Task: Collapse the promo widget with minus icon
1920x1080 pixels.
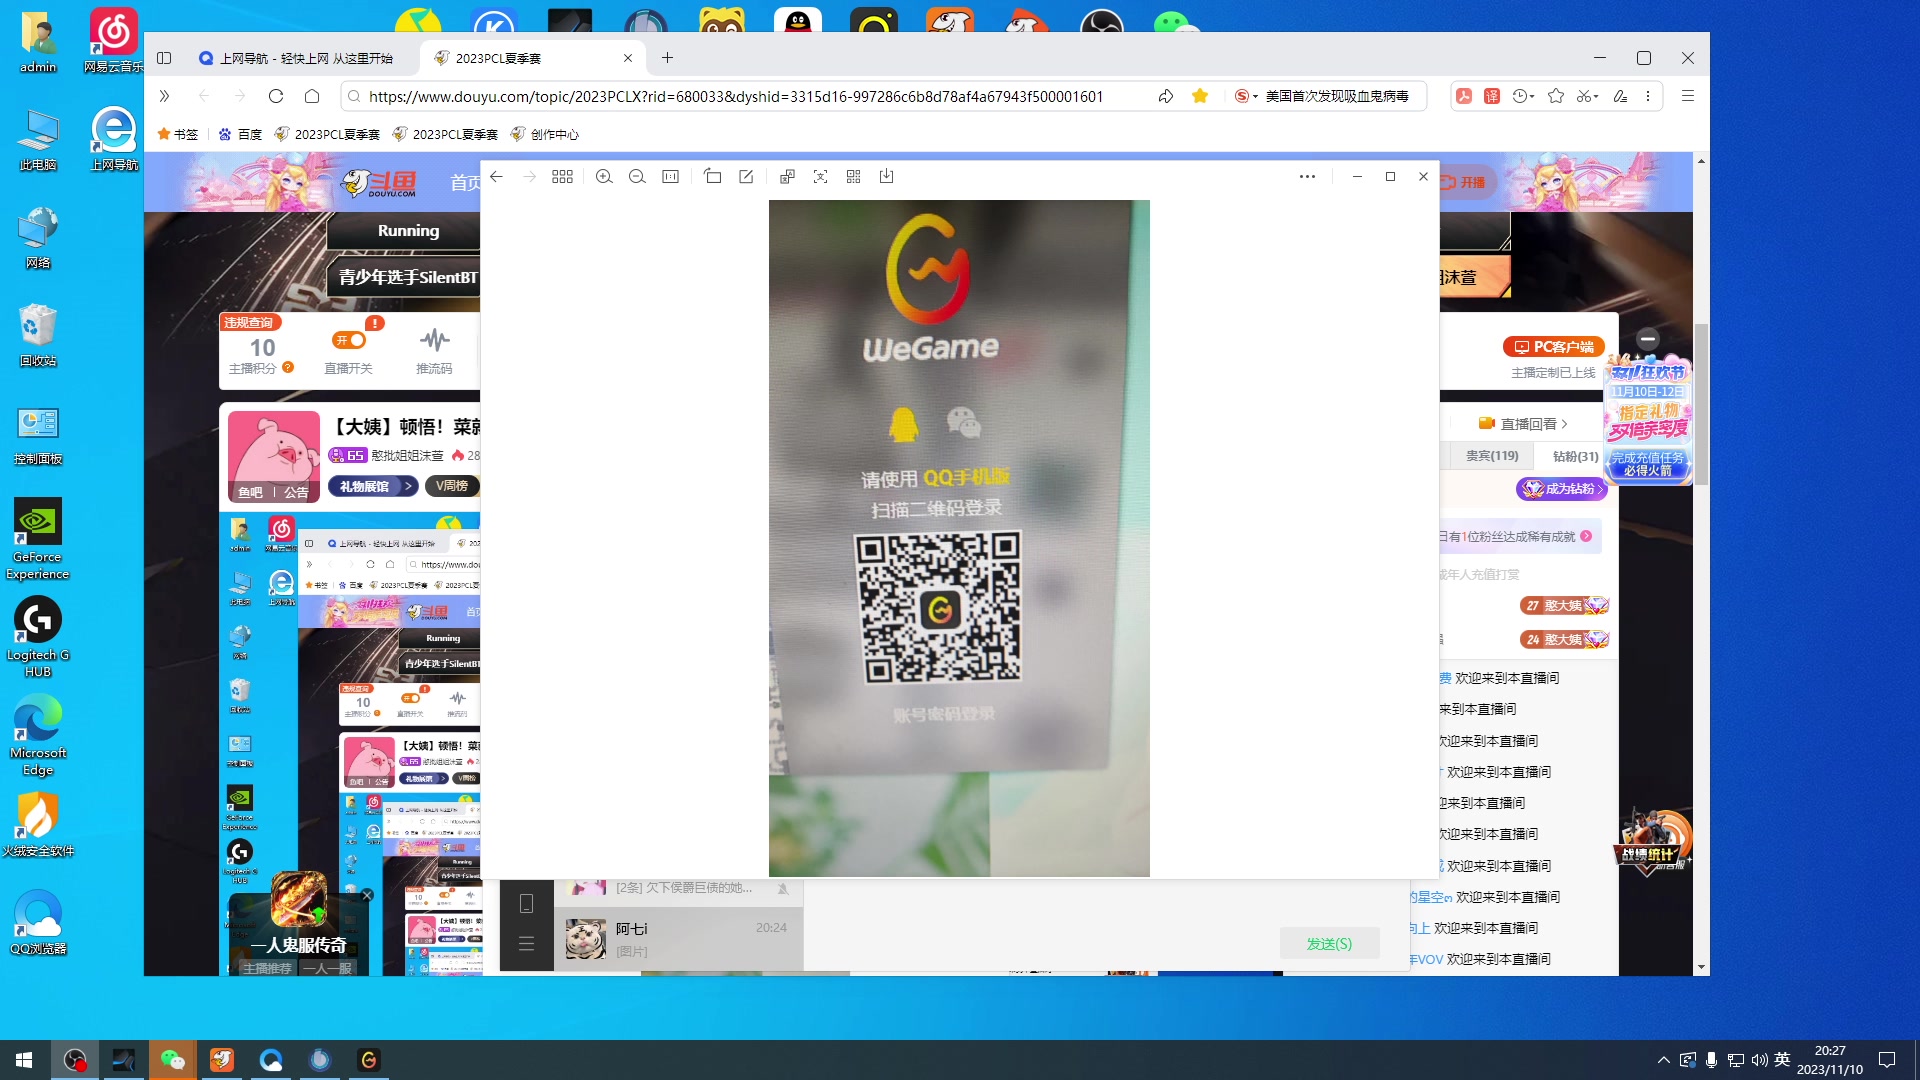Action: (1648, 339)
